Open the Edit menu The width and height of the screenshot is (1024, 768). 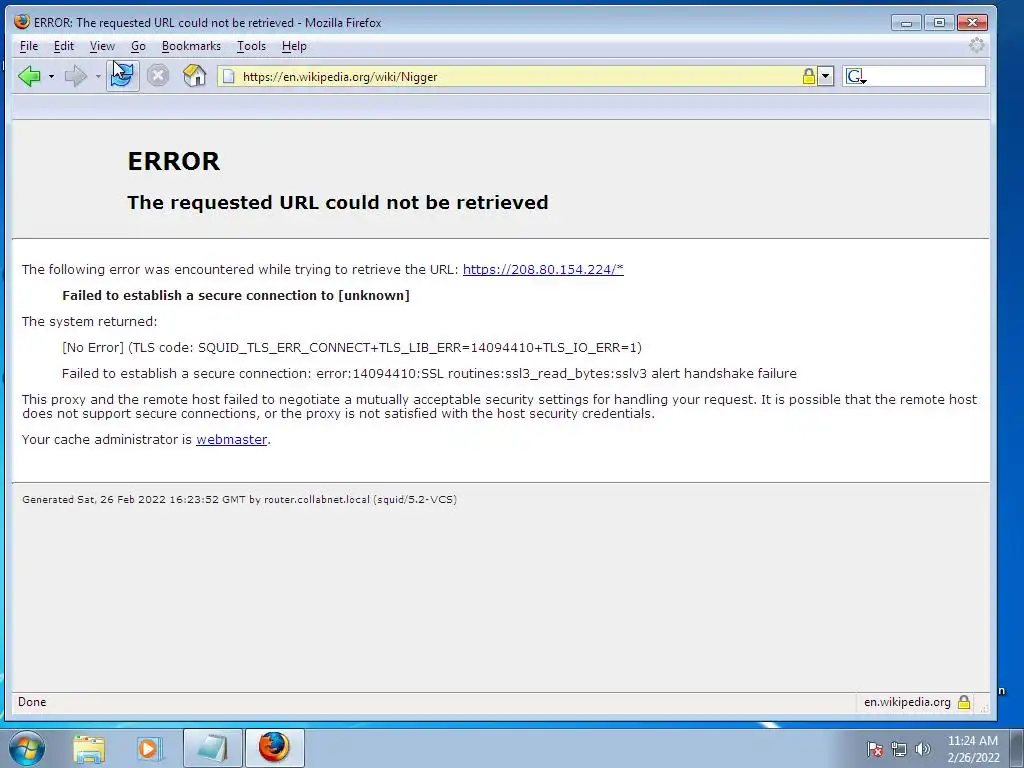click(63, 46)
